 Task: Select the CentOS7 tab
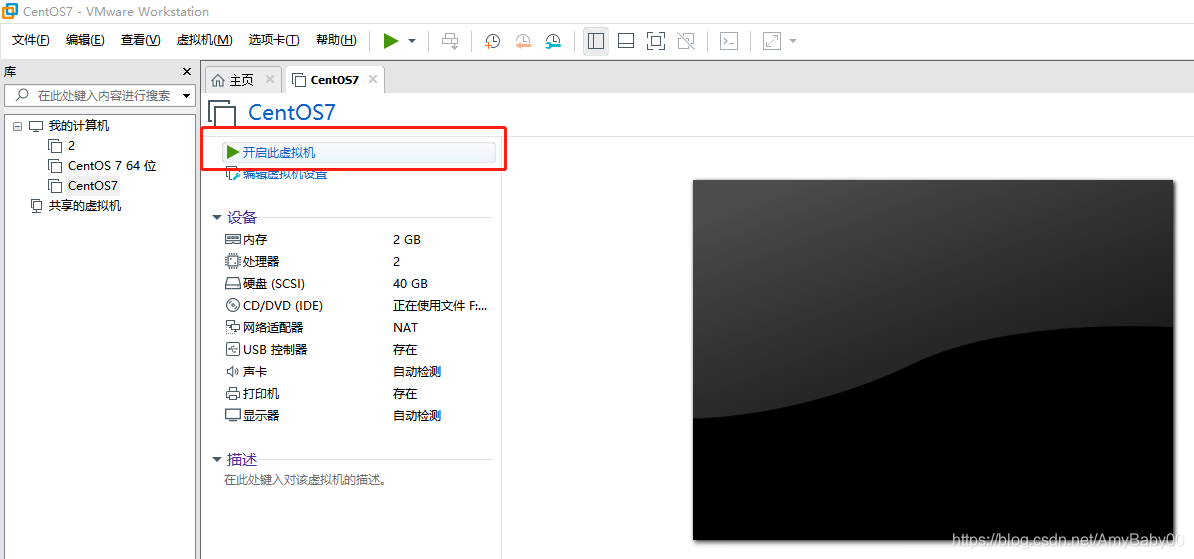pyautogui.click(x=334, y=80)
